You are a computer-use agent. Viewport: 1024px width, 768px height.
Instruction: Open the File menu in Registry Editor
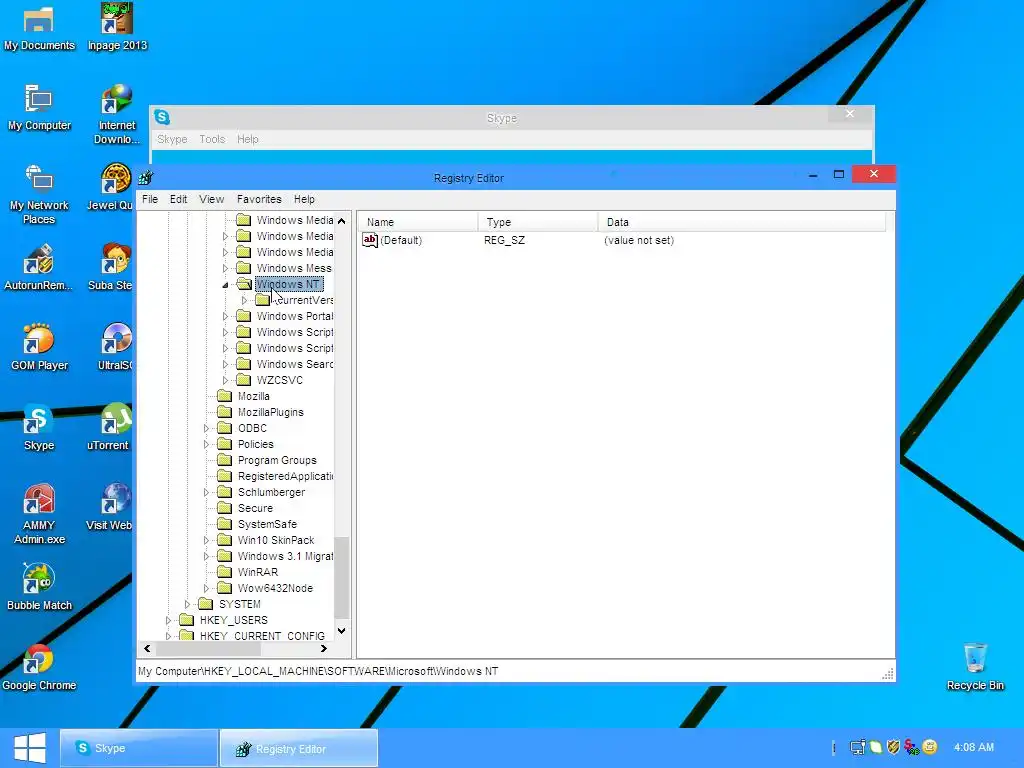150,199
